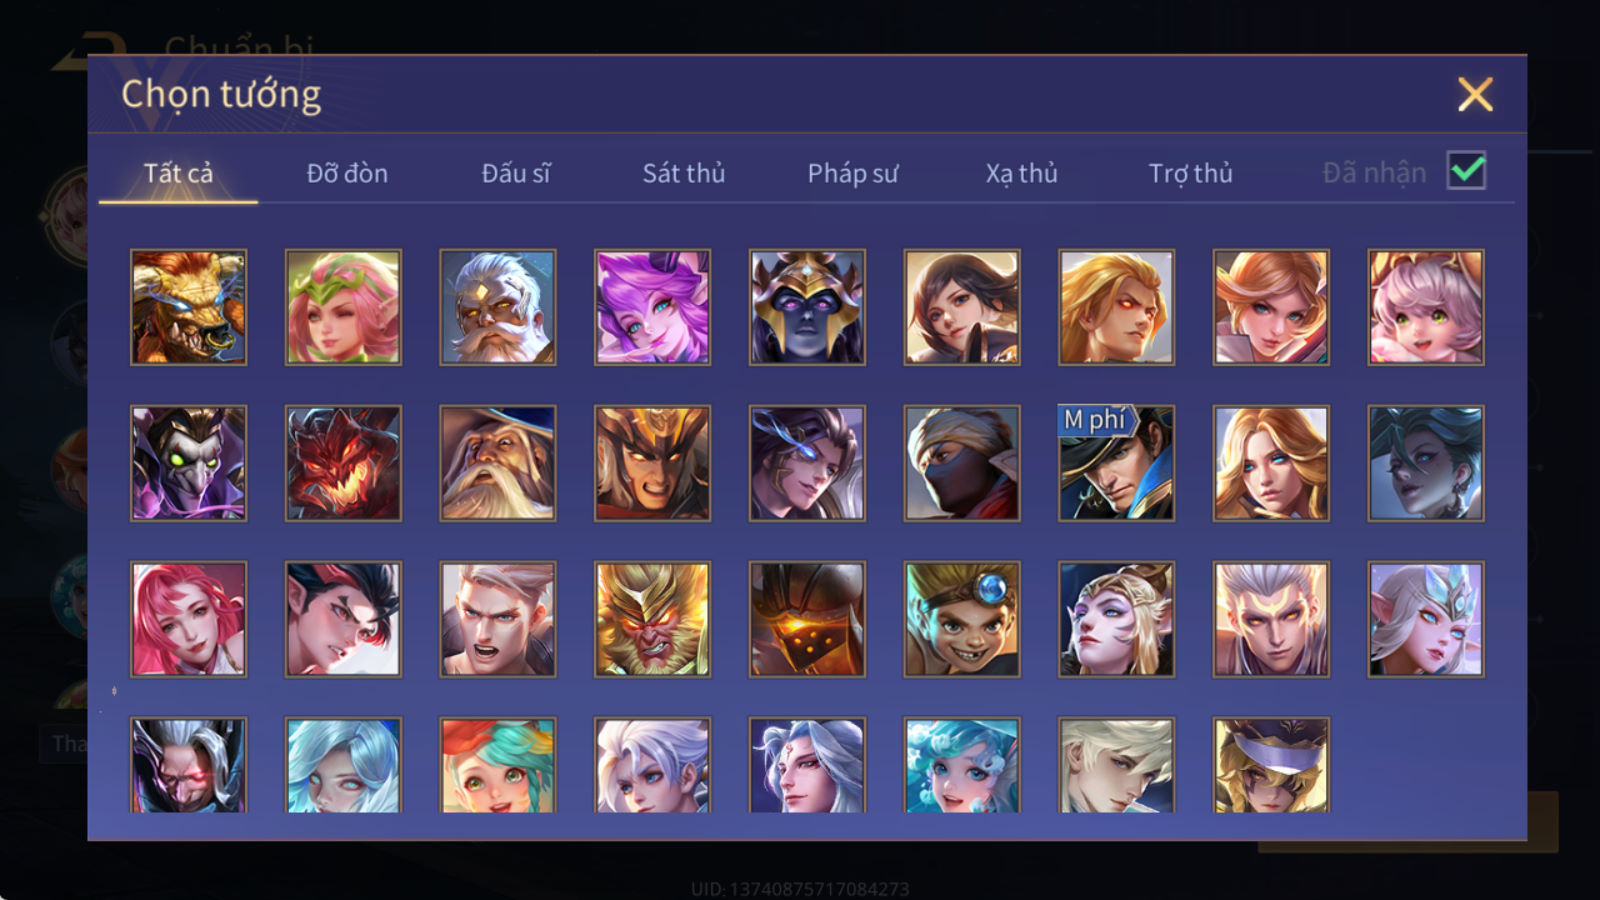This screenshot has height=900, width=1600.
Task: Open the Đấu sĩ tab
Action: 516,173
